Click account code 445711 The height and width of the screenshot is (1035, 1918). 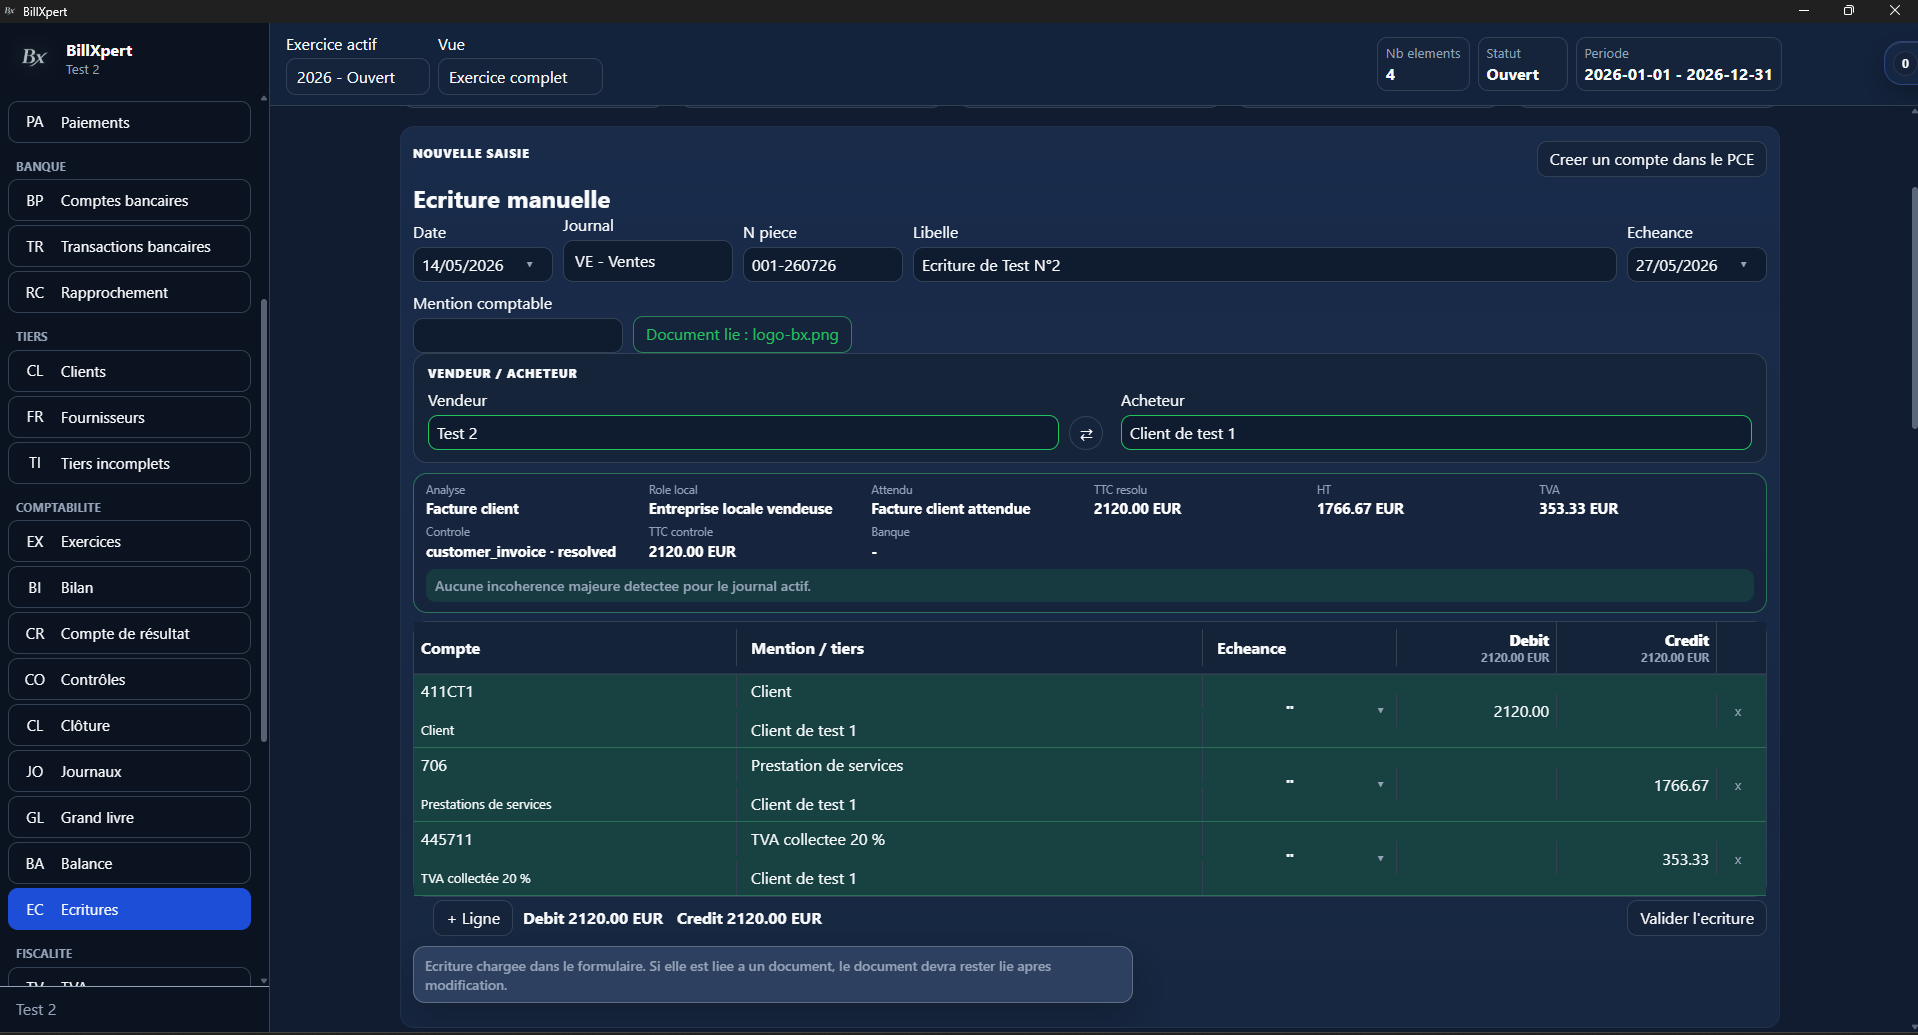point(446,839)
